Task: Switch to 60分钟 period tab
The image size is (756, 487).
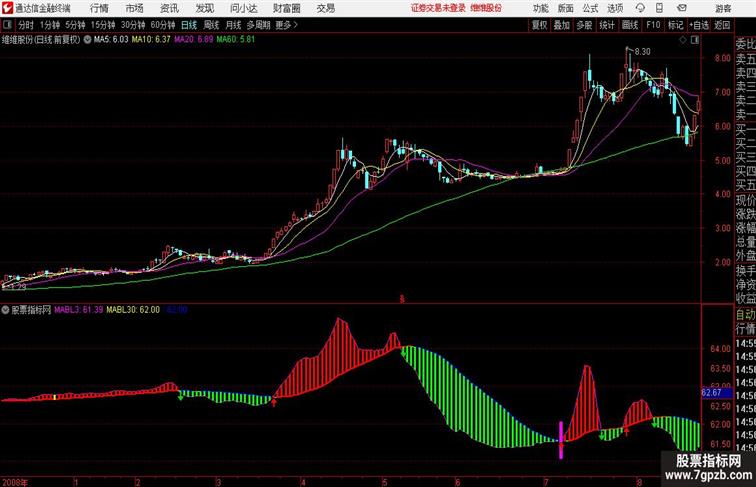Action: click(x=162, y=25)
